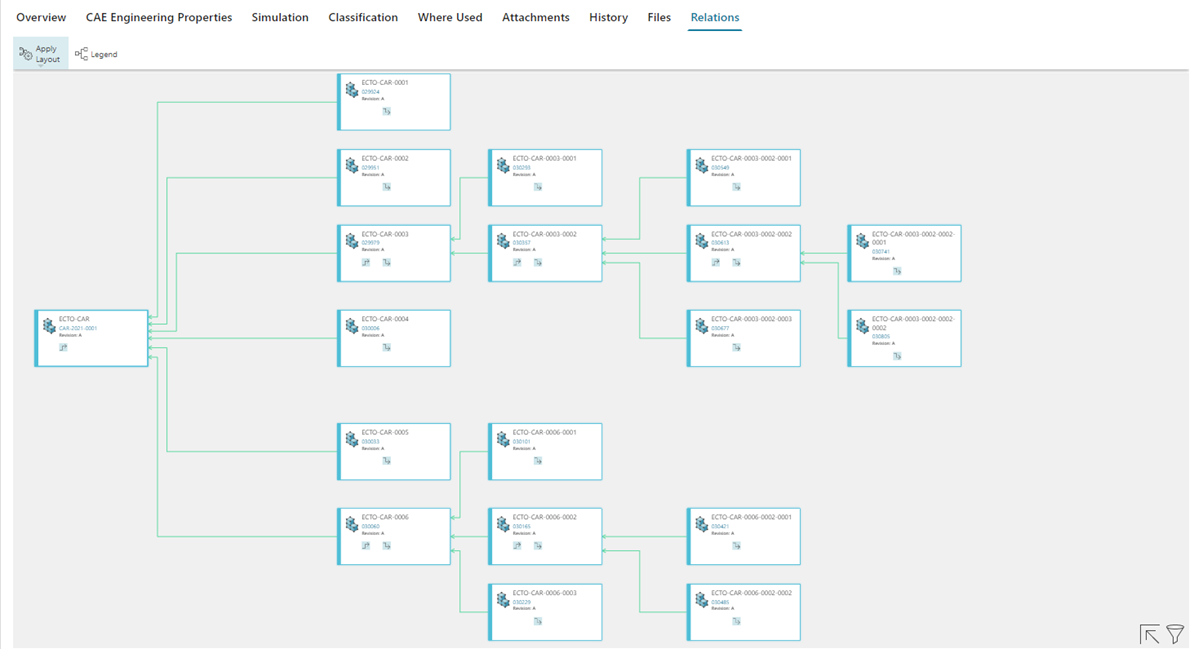1194x649 pixels.
Task: Click the model icon on ECTO-CAR-0003-0002
Action: [x=503, y=241]
